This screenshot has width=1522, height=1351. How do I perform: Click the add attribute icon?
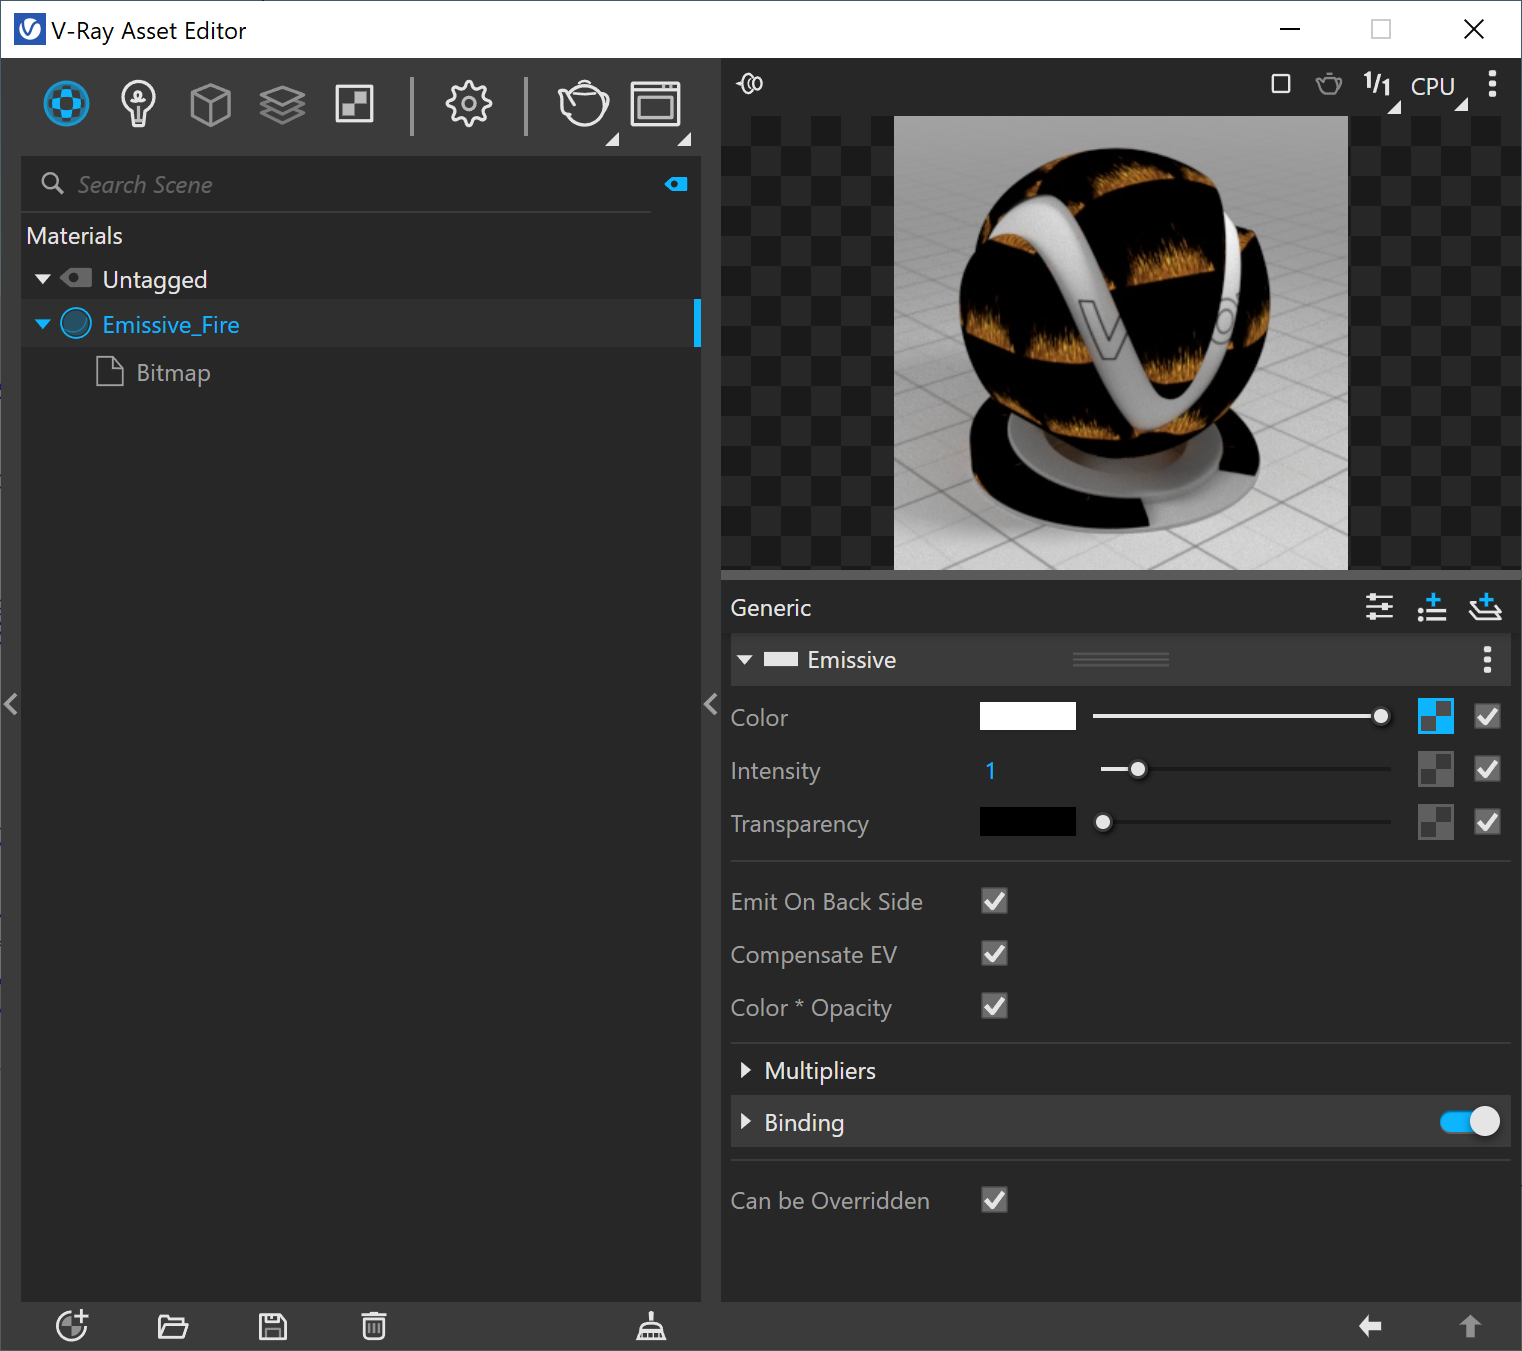[1432, 606]
